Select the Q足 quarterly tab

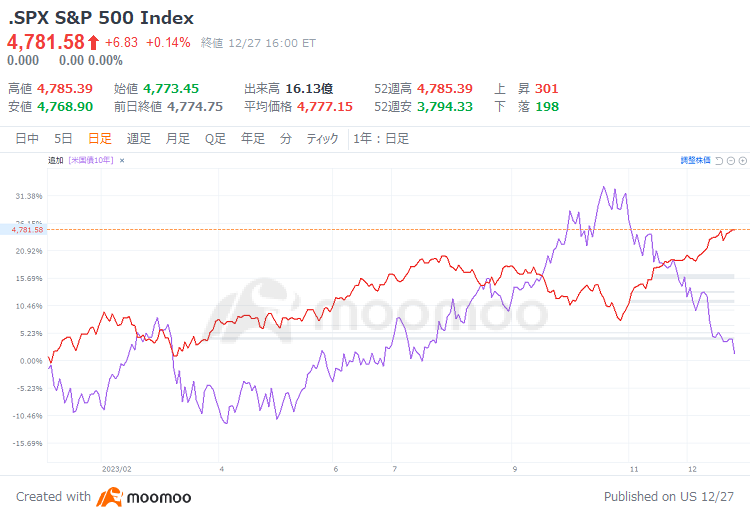(215, 139)
